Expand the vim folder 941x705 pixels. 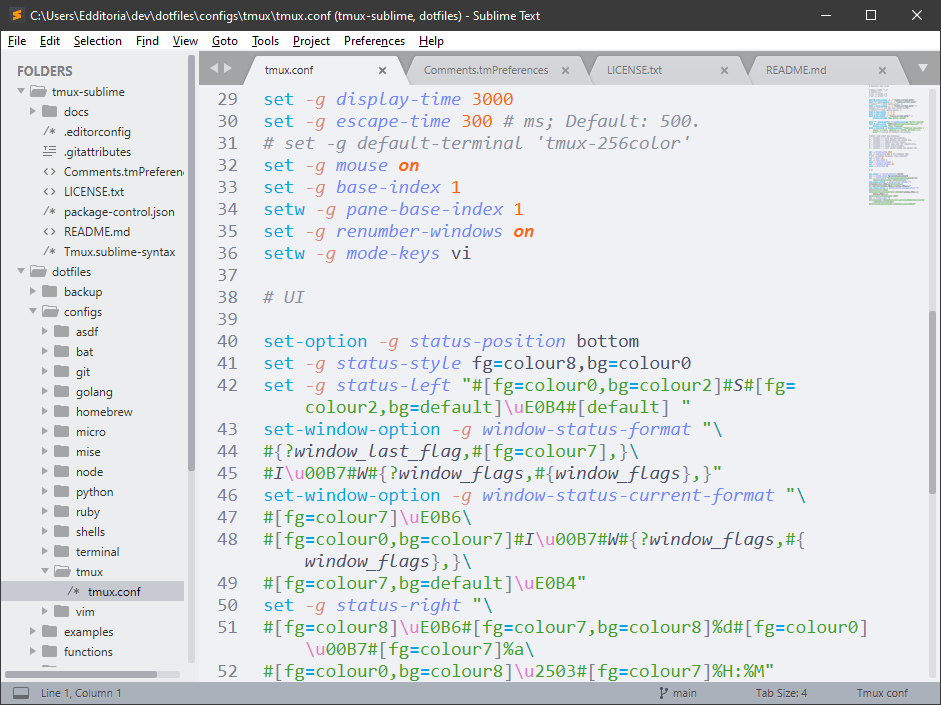(x=45, y=611)
